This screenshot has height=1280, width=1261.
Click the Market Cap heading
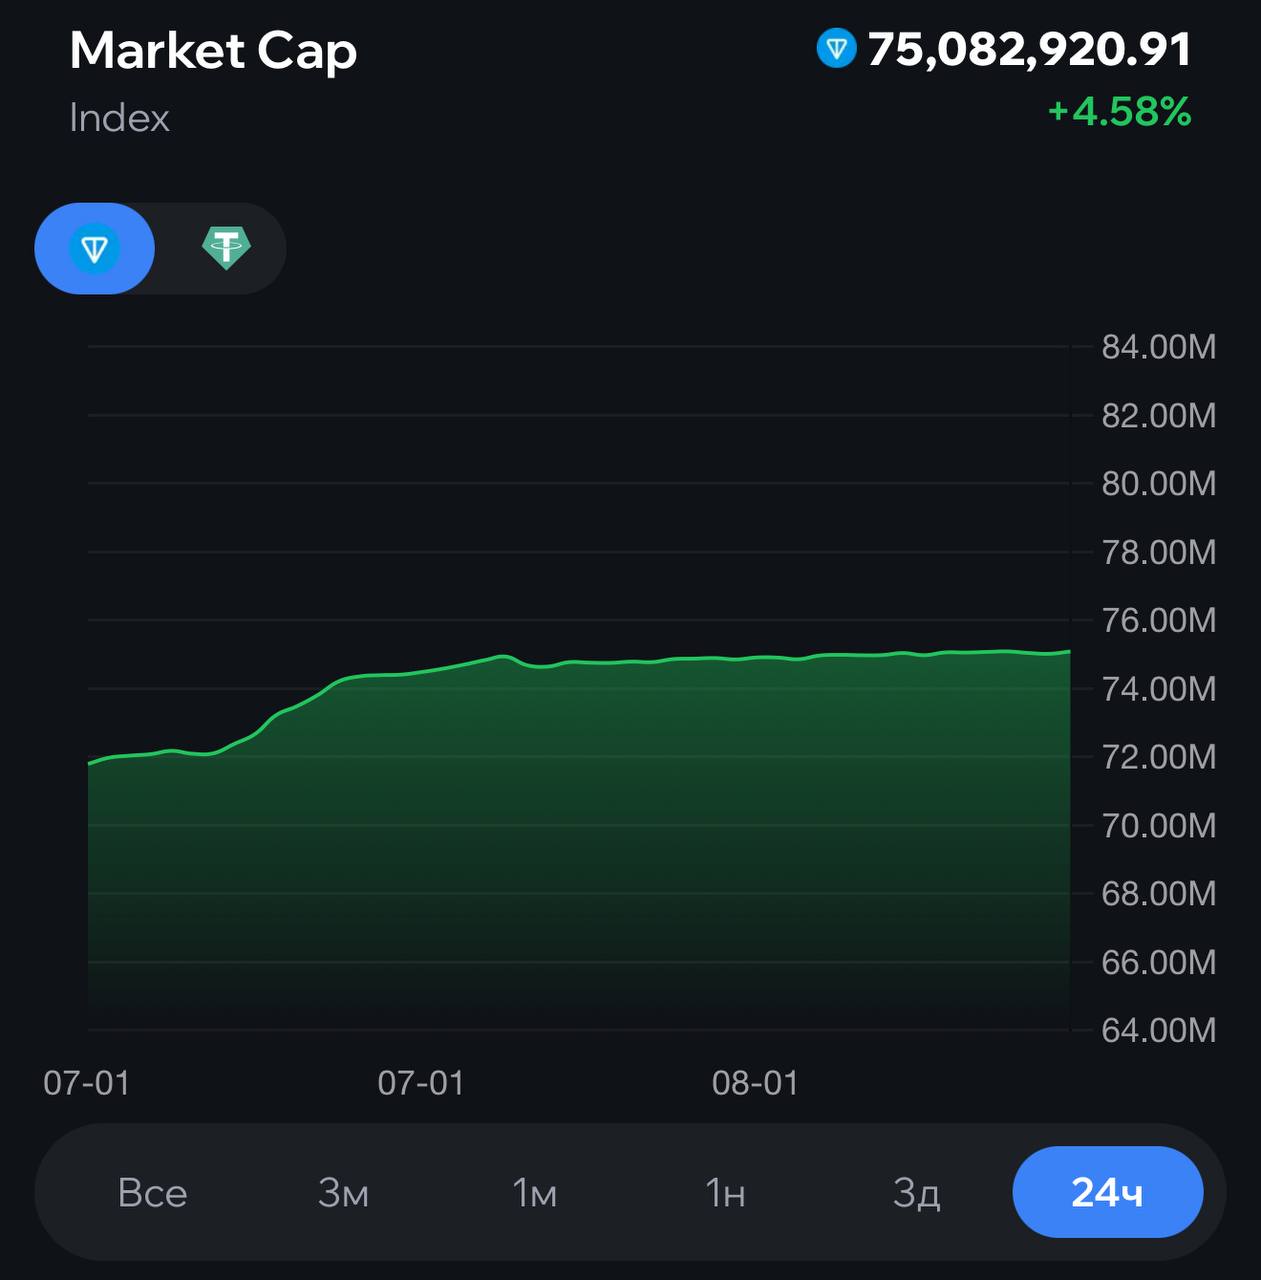point(213,51)
